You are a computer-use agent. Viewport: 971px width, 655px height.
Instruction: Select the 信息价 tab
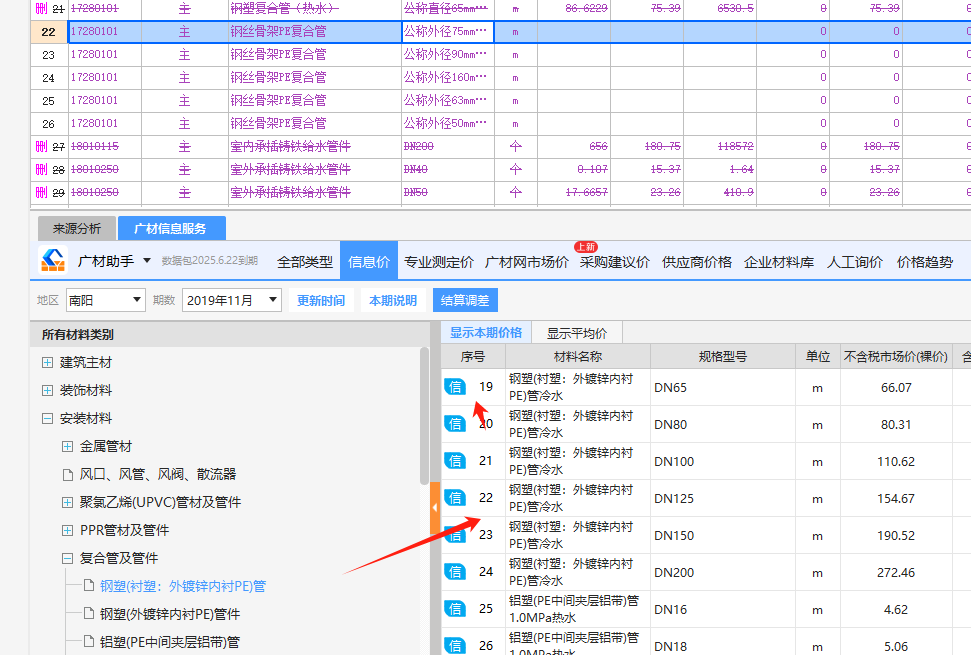[369, 262]
